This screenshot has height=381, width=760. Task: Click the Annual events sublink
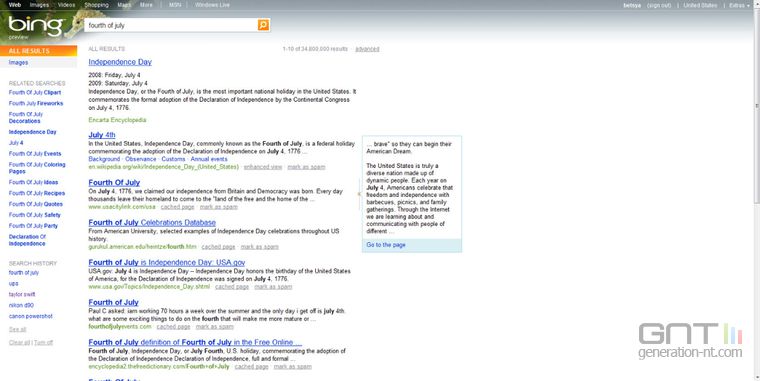click(x=209, y=159)
